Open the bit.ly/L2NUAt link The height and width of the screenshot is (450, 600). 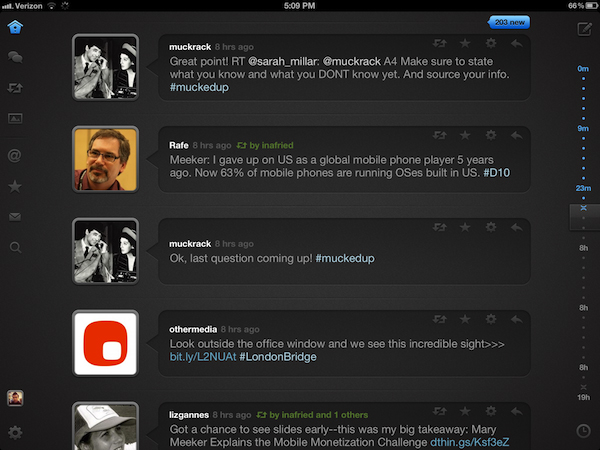tap(203, 357)
